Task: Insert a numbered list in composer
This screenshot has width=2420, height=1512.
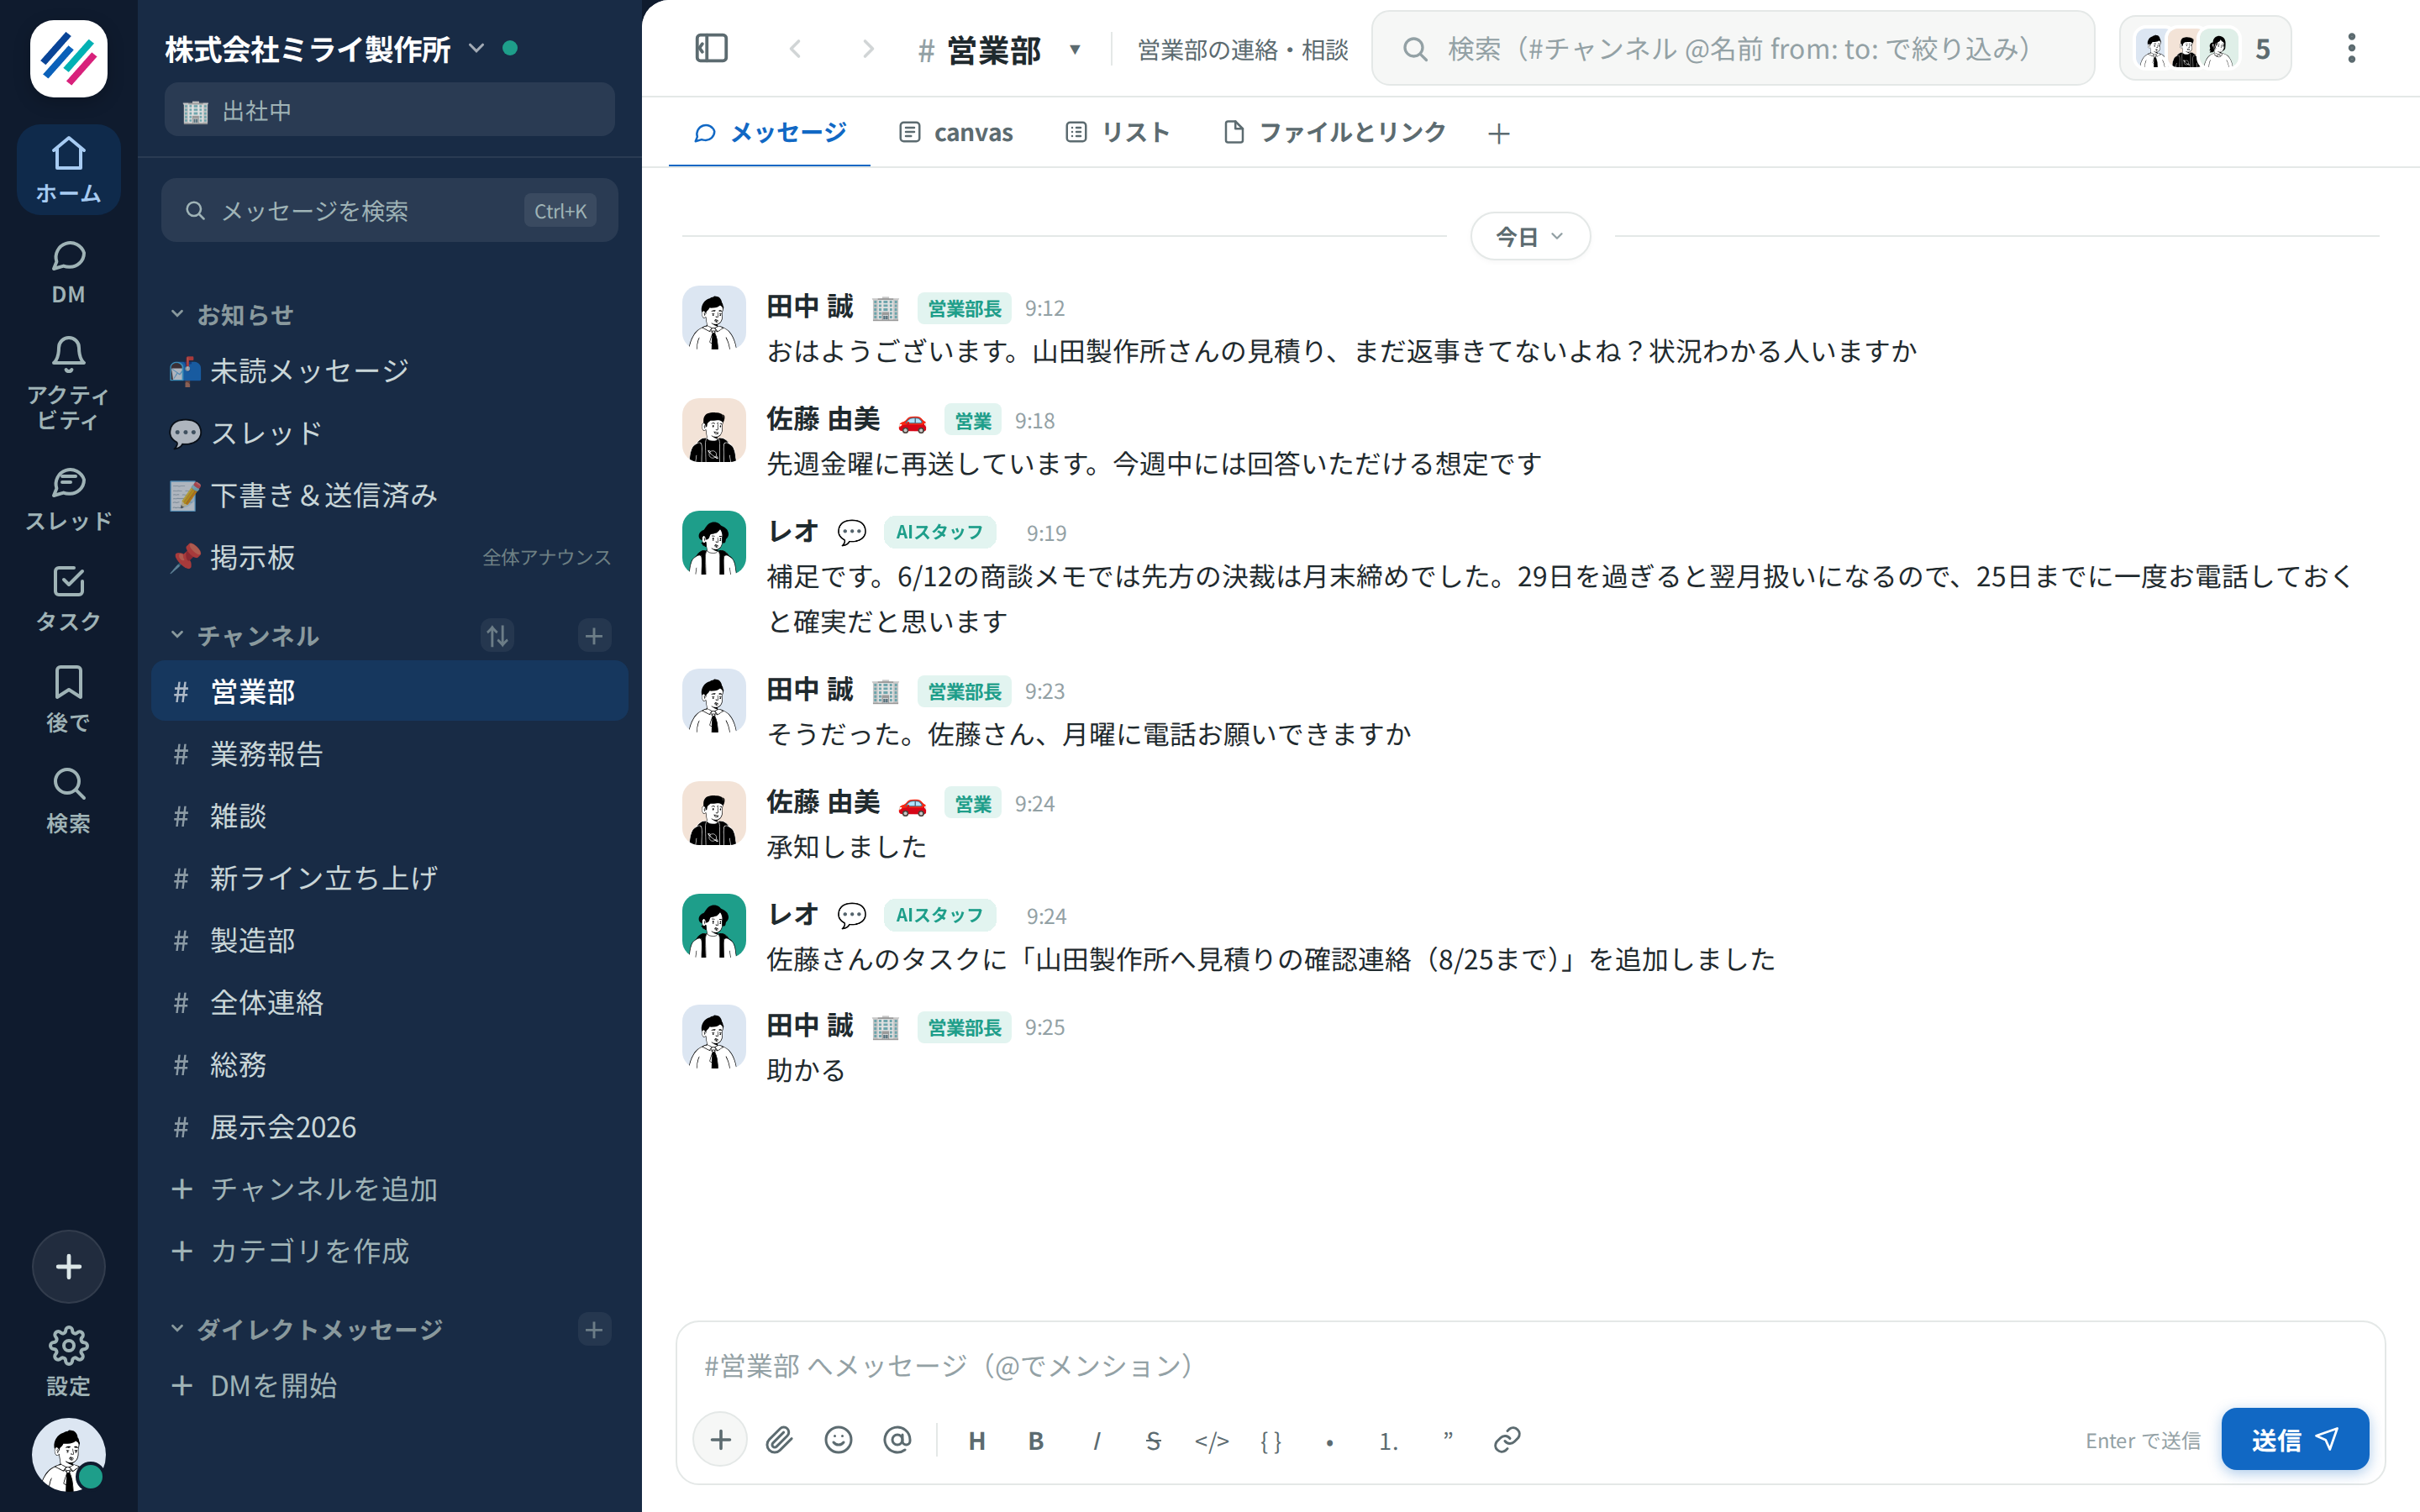Action: 1389,1440
